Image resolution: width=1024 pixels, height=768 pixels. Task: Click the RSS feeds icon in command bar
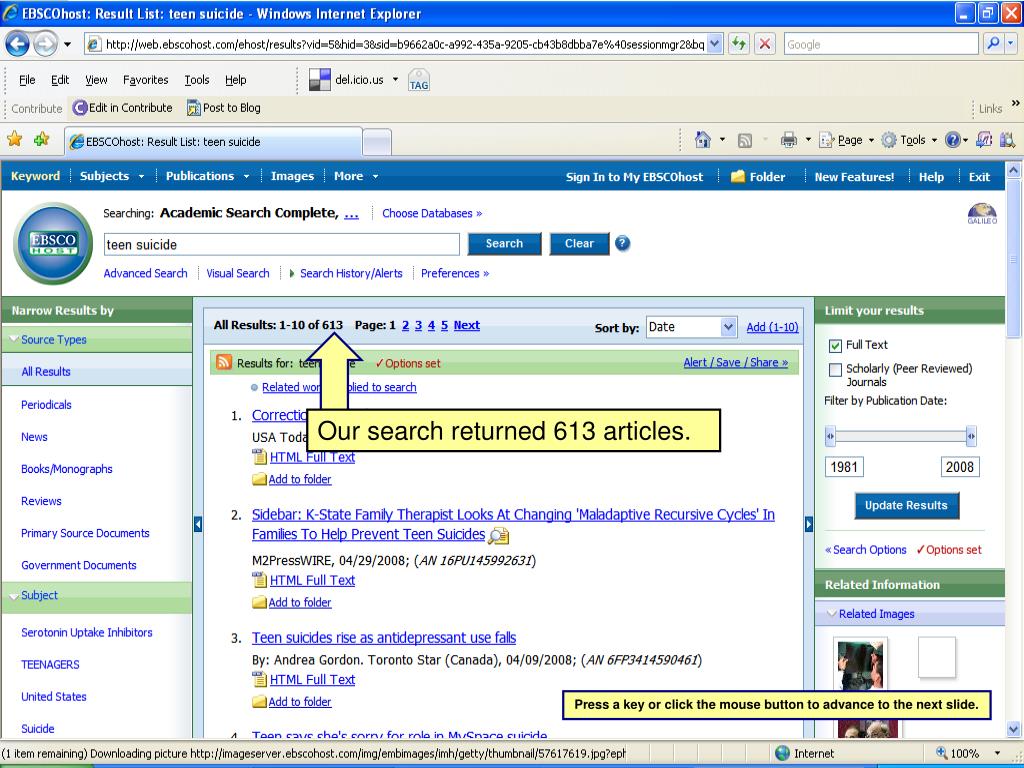pos(744,140)
